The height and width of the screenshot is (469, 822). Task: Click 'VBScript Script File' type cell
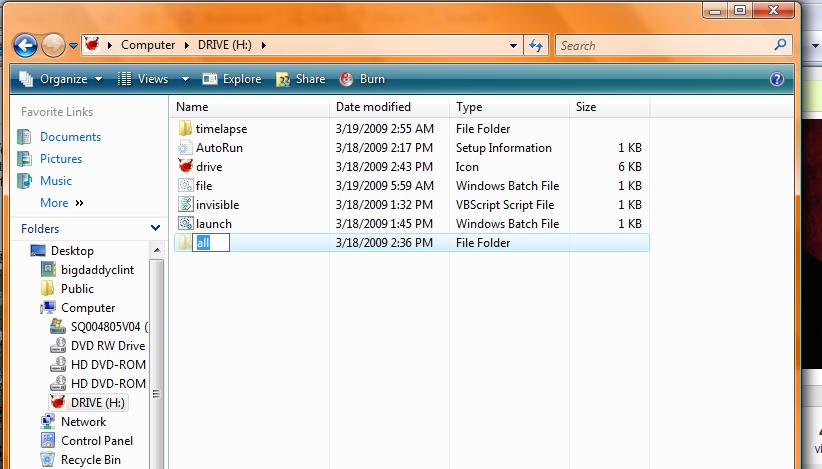[505, 205]
